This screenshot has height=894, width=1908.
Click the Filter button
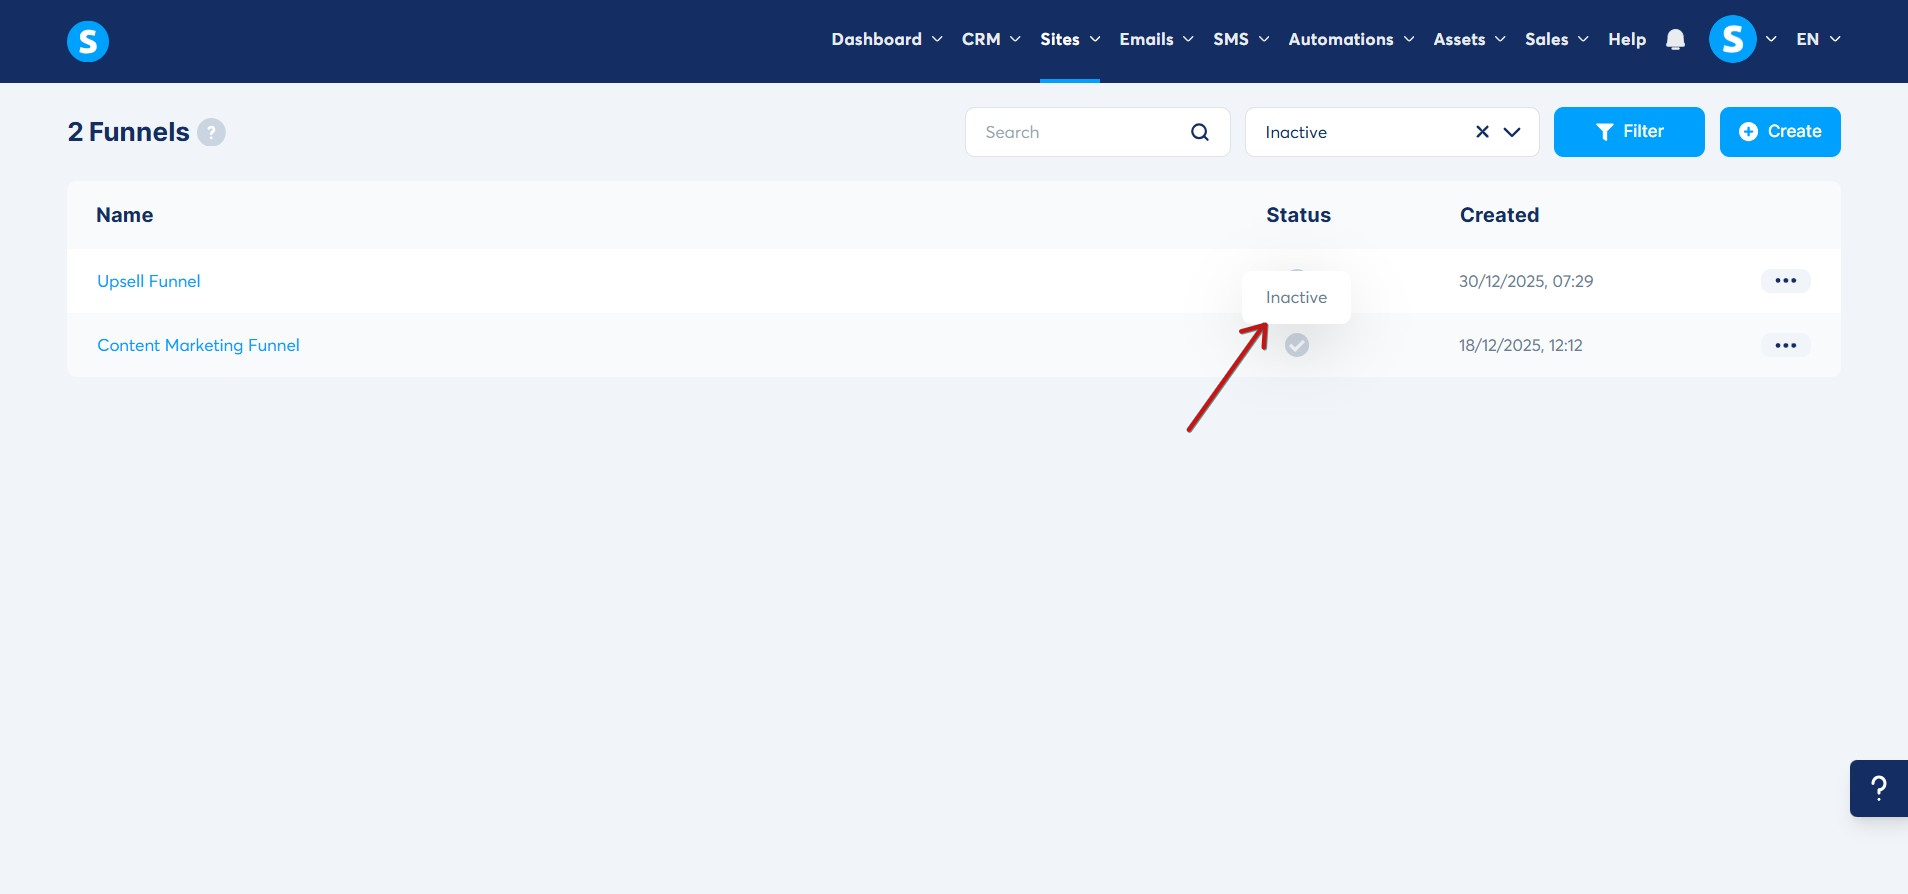(x=1629, y=132)
